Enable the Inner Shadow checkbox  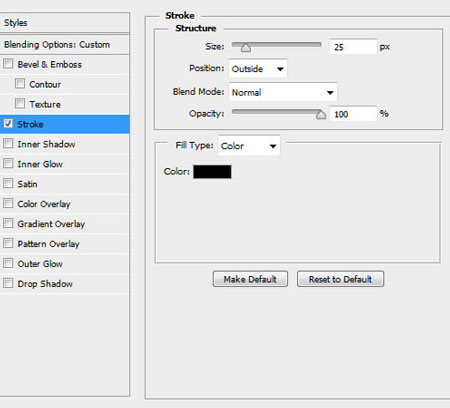pyautogui.click(x=8, y=143)
